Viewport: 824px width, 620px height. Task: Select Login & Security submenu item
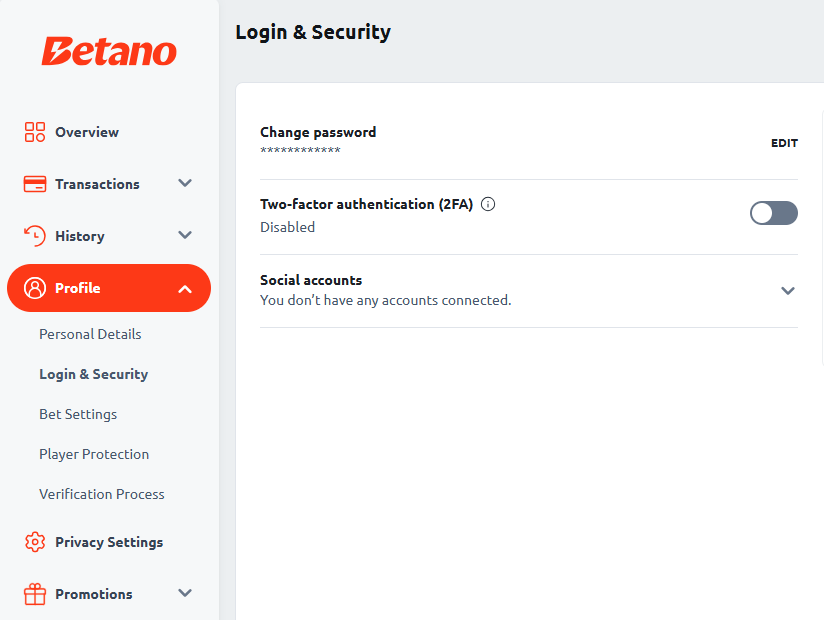coord(94,374)
